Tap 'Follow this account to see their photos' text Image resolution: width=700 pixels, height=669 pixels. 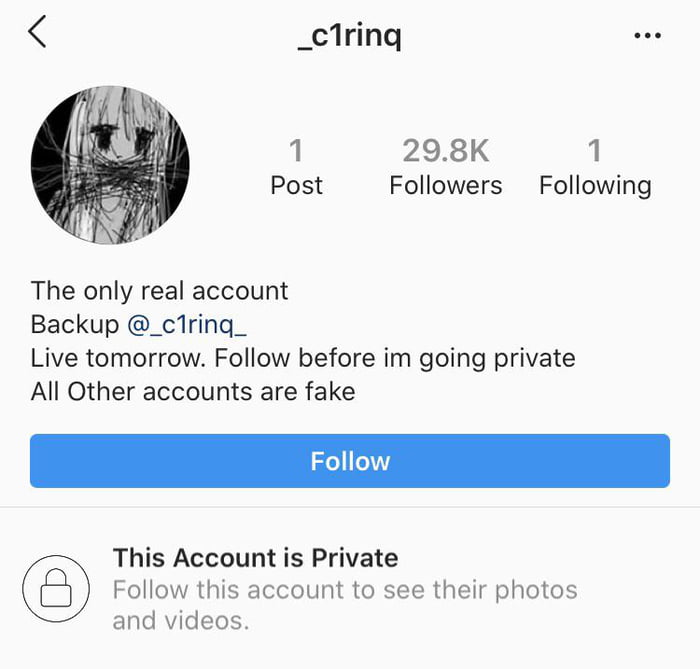pyautogui.click(x=344, y=589)
